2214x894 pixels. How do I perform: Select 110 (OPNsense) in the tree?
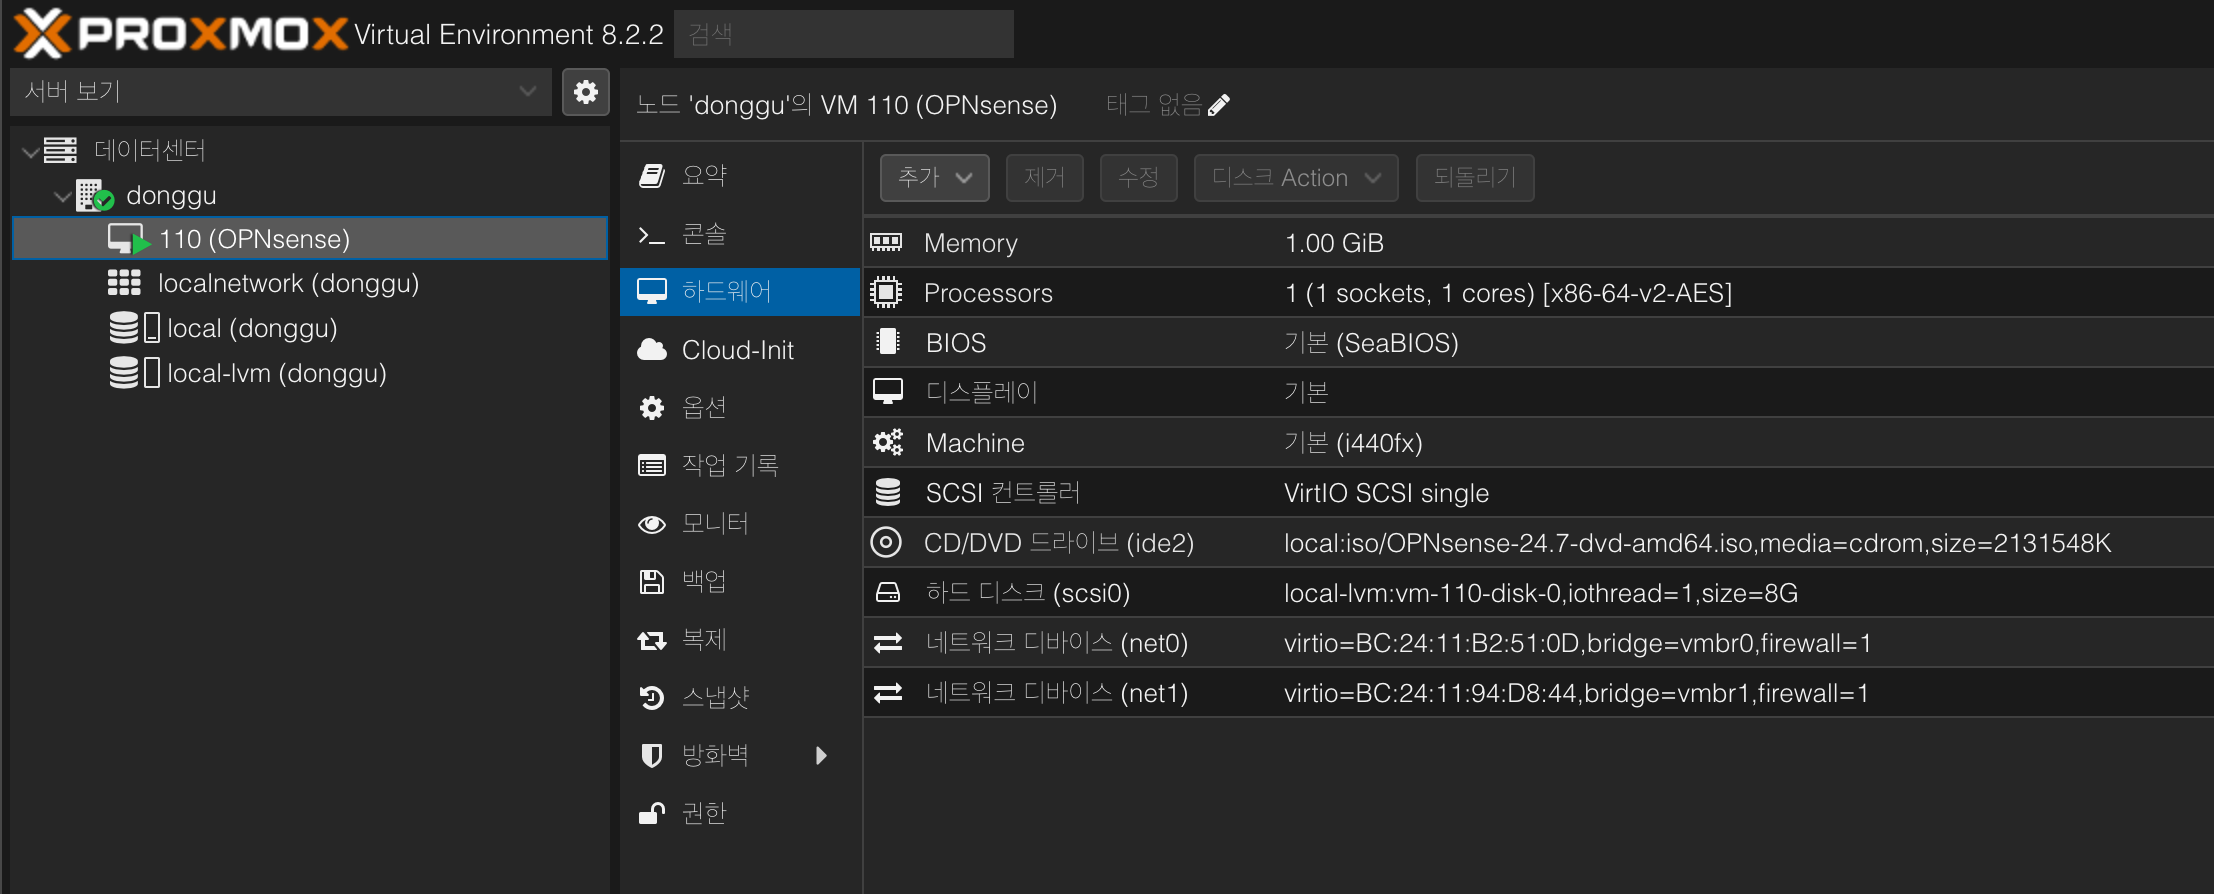click(x=310, y=239)
